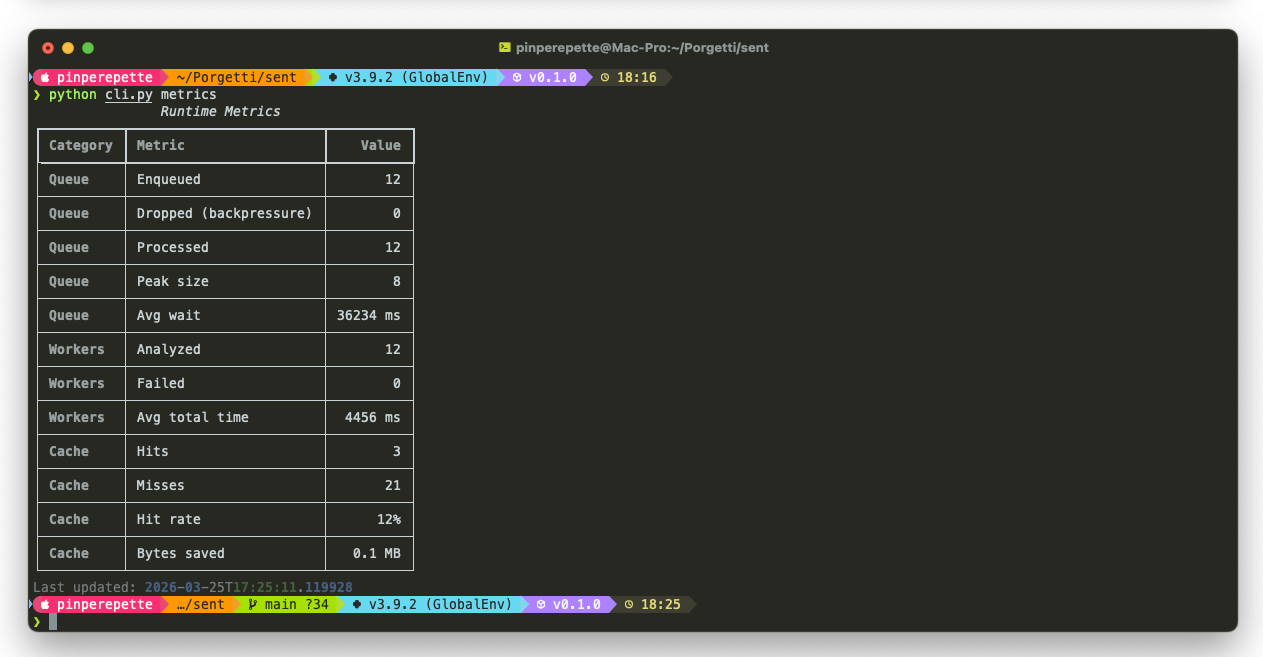Image resolution: width=1263 pixels, height=657 pixels.
Task: Minimize the terminal with the yellow button
Action: (x=68, y=47)
